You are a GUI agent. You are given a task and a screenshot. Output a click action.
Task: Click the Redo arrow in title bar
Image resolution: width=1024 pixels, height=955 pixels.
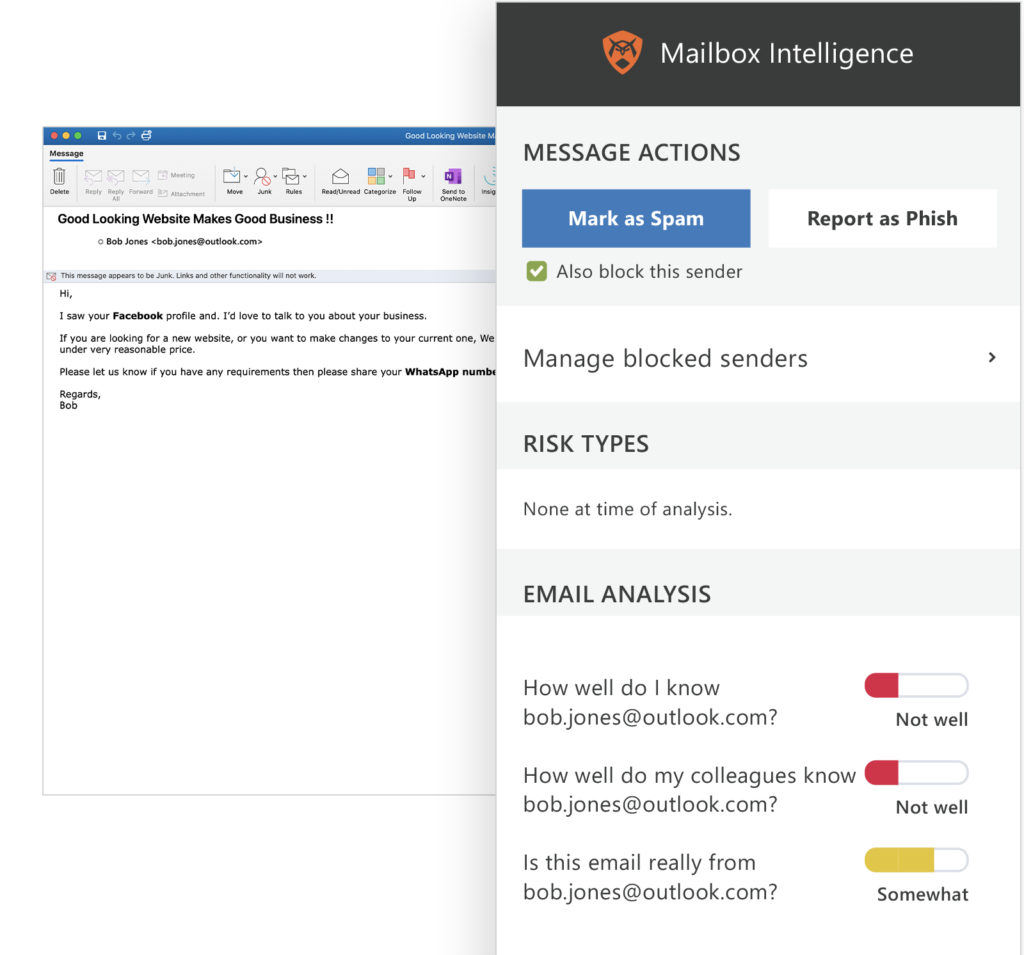pyautogui.click(x=131, y=135)
